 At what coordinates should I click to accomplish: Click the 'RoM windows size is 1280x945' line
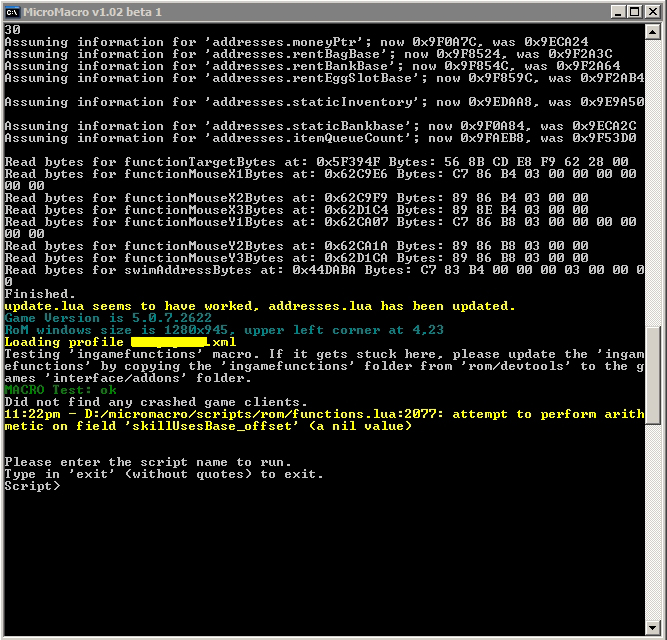224,330
